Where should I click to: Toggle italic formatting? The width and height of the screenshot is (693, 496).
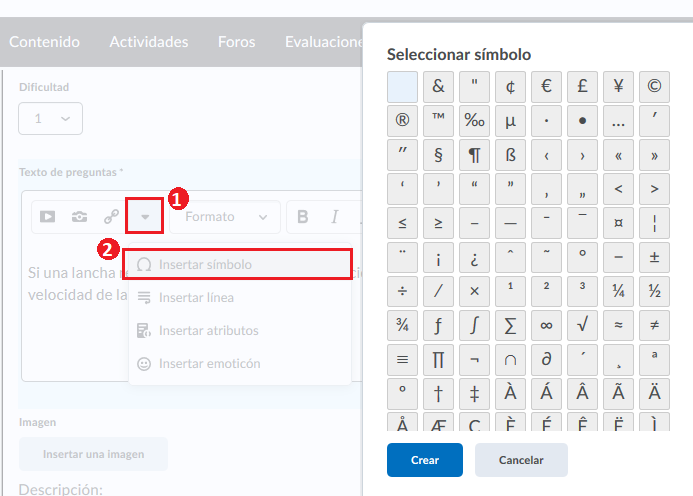[335, 216]
